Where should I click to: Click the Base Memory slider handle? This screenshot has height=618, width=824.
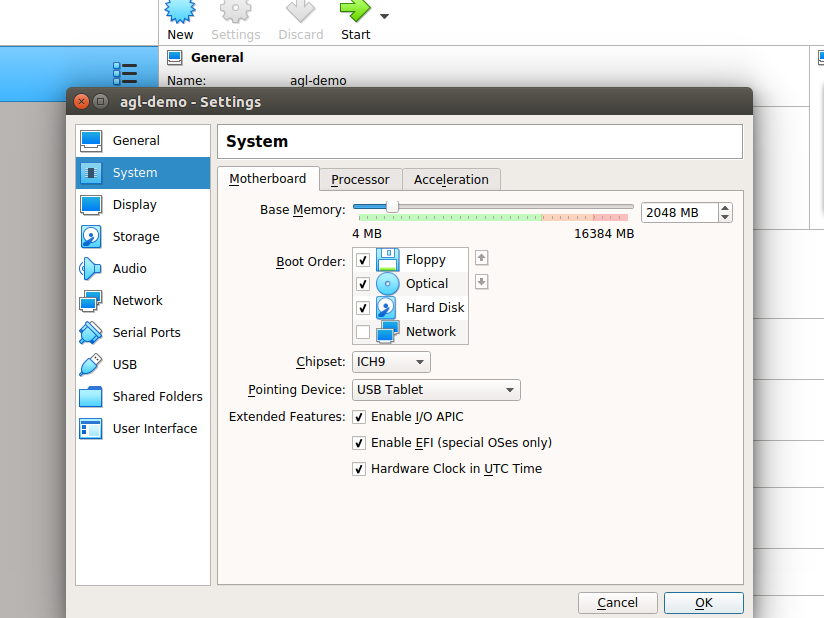pyautogui.click(x=392, y=207)
